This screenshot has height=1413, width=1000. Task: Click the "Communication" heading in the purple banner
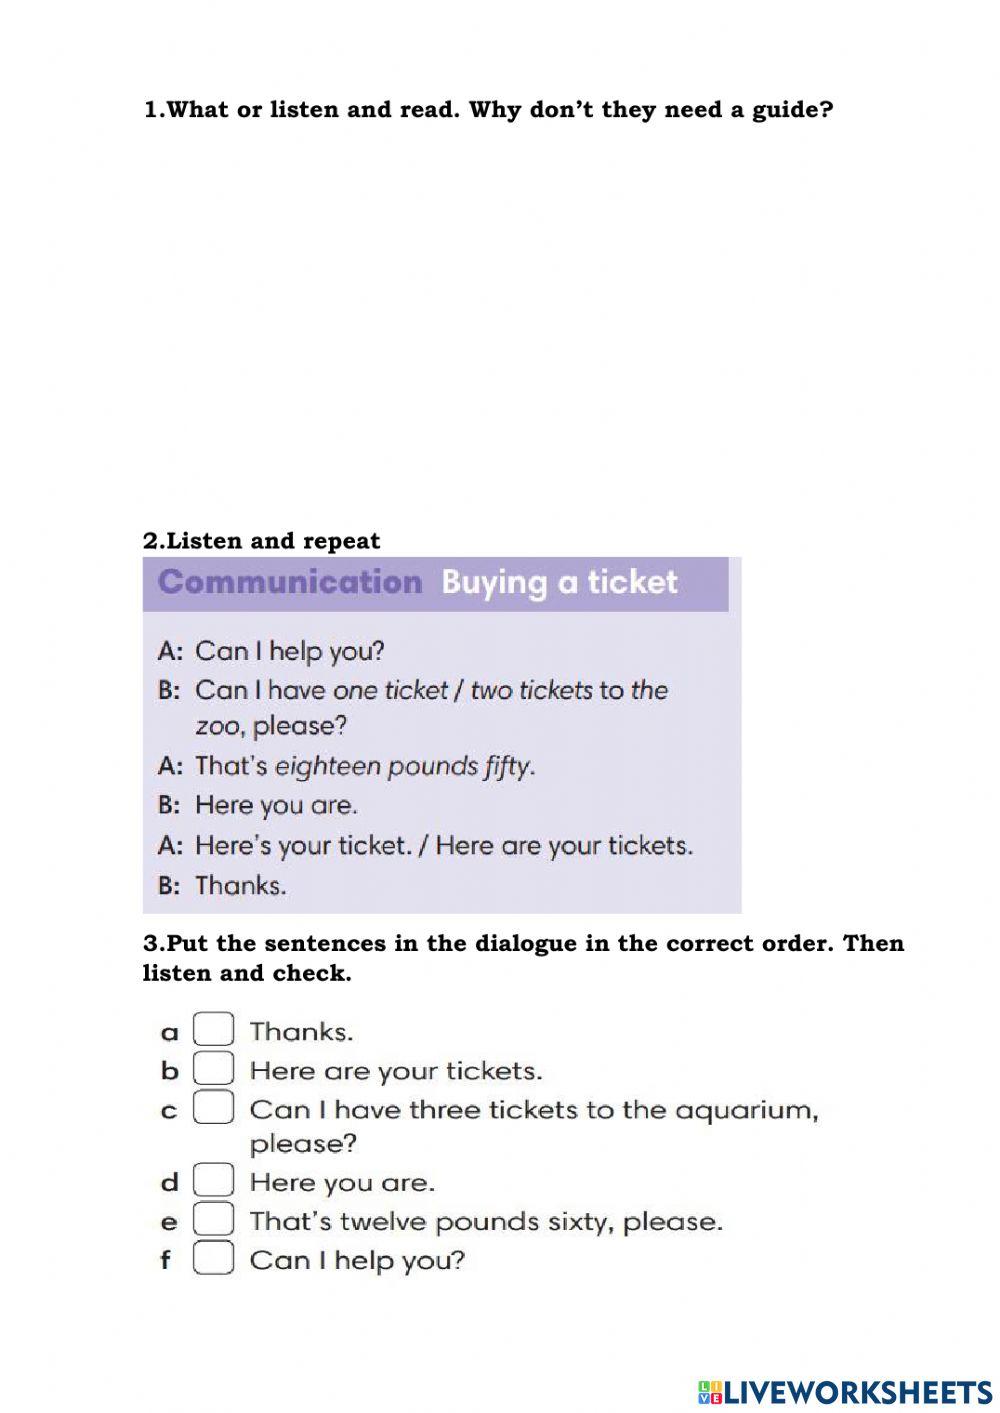click(290, 582)
